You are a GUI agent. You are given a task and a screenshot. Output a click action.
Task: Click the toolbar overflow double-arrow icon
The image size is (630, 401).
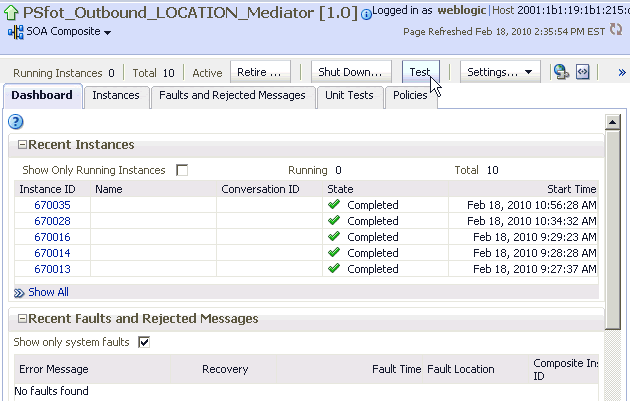(622, 73)
